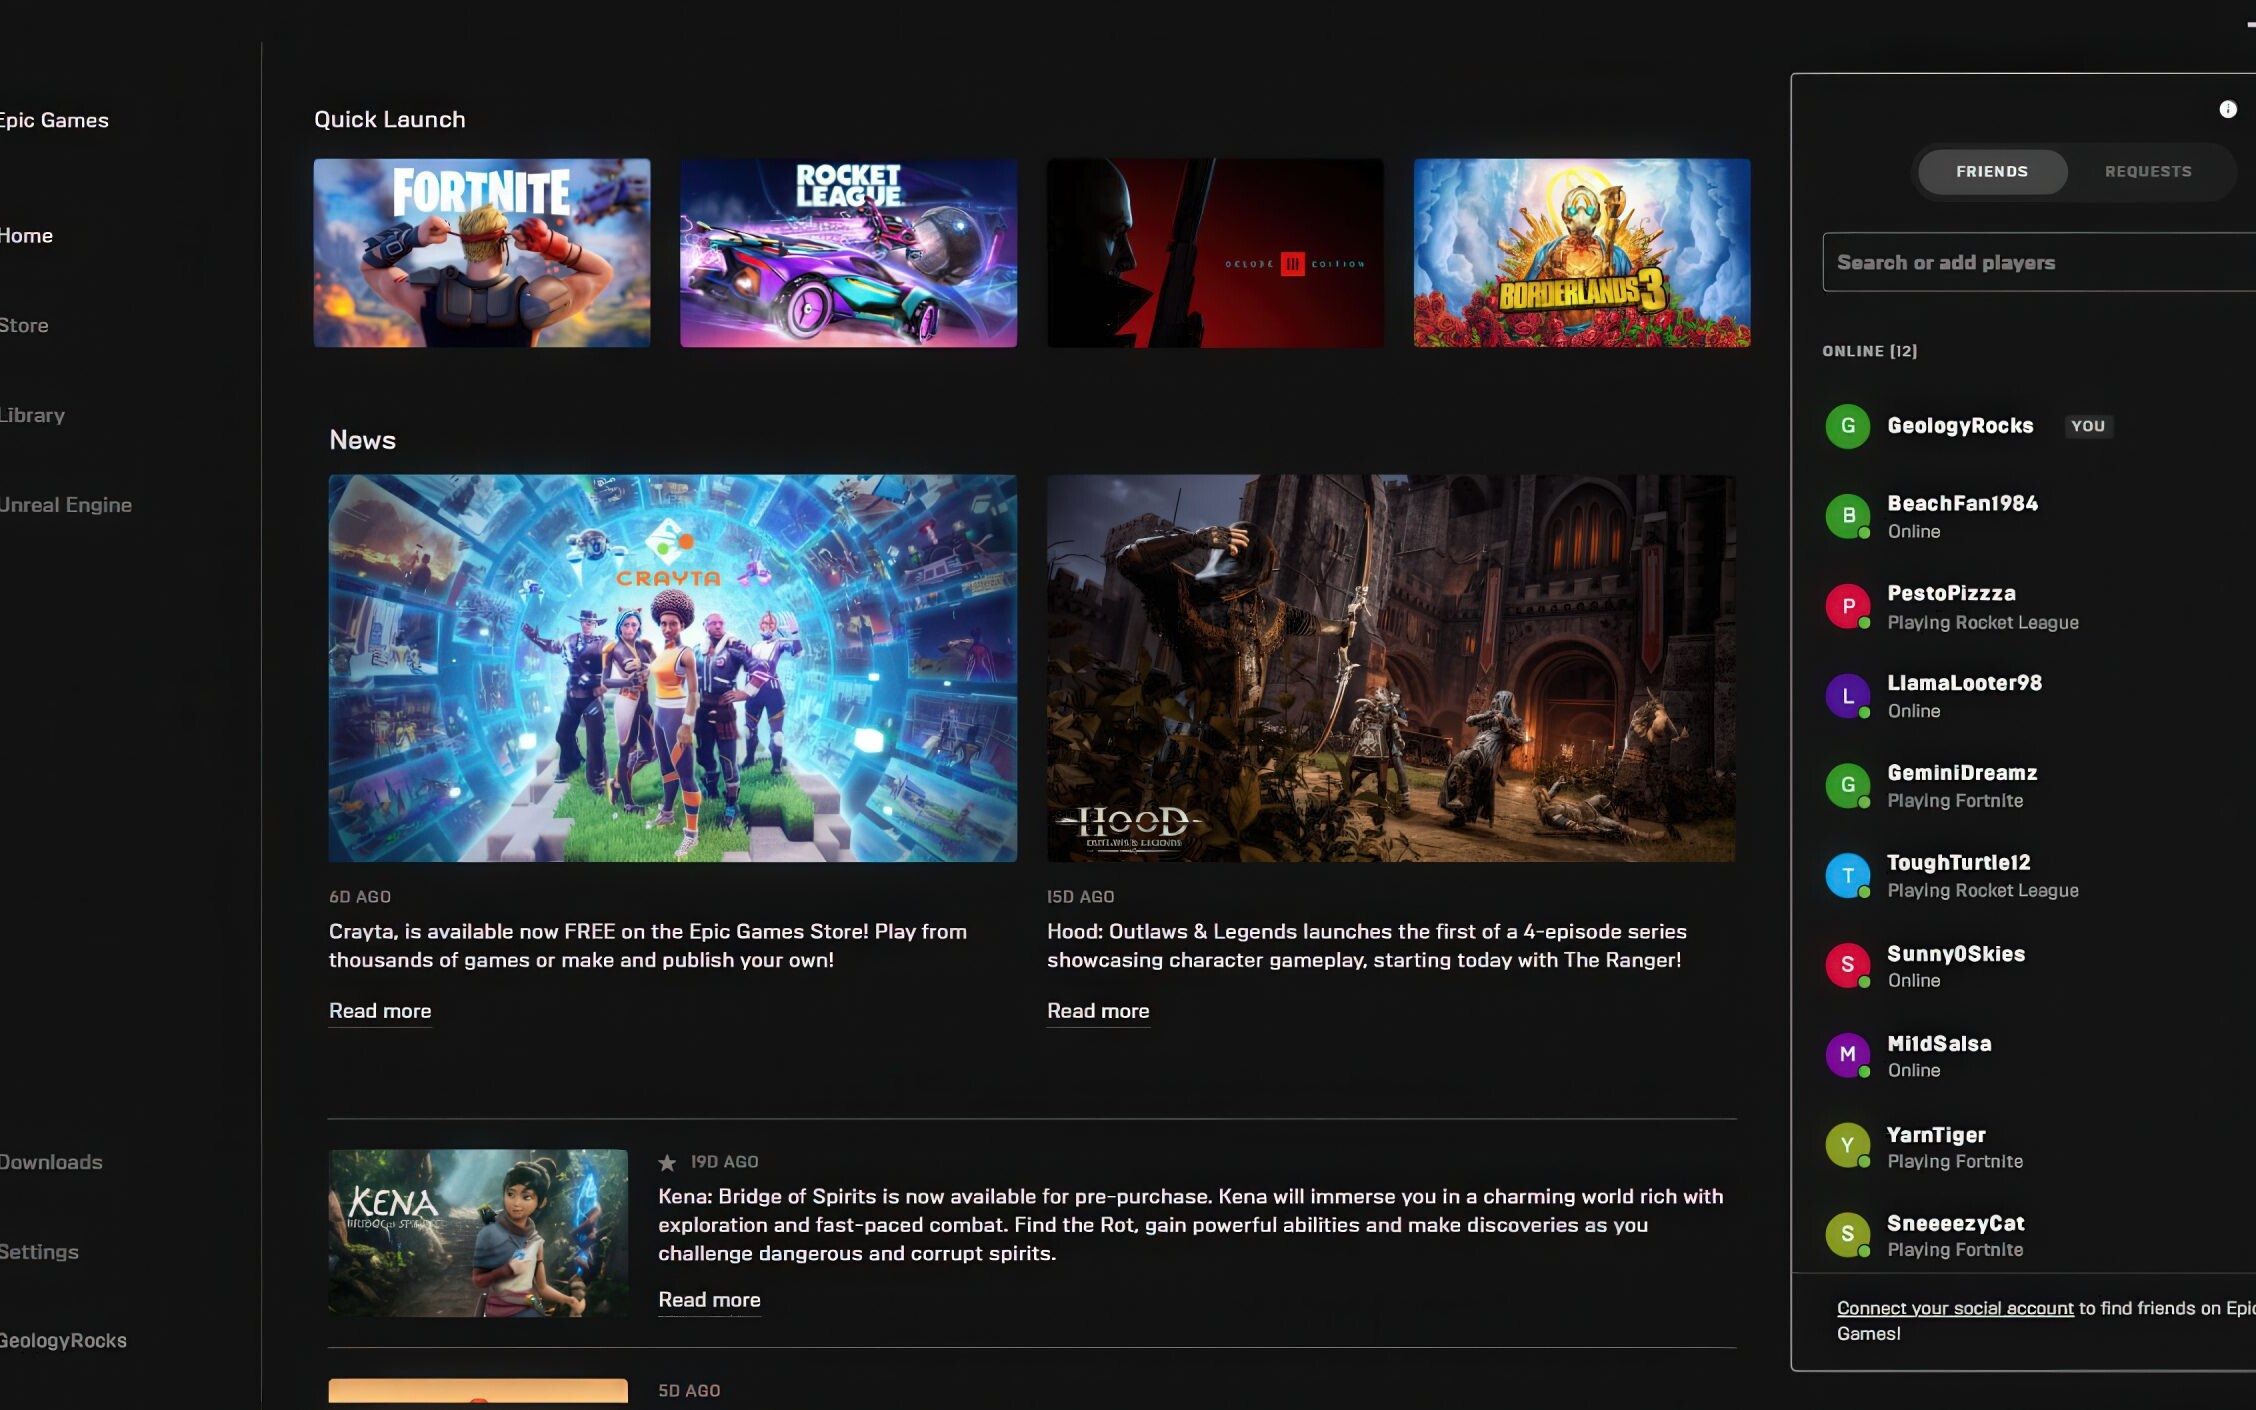Launch Rocket League from Quick Launch
This screenshot has width=2256, height=1410.
(848, 253)
